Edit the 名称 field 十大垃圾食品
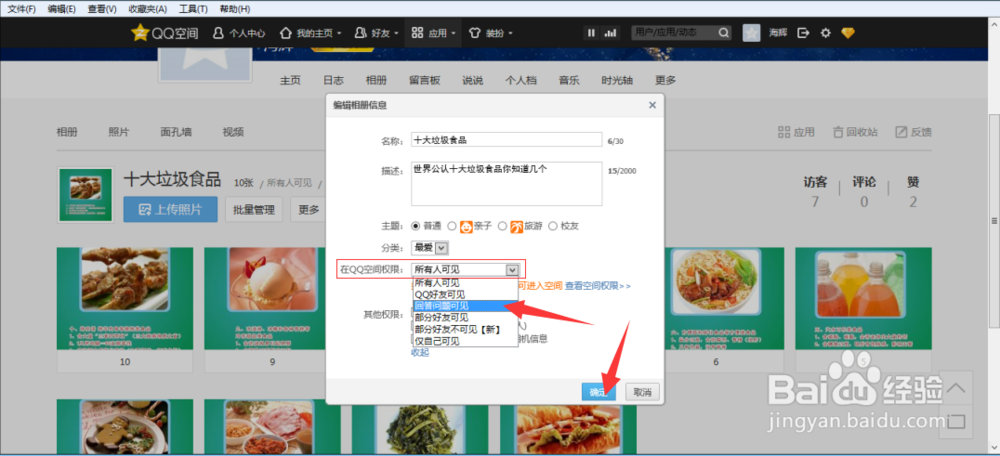This screenshot has height=456, width=1000. coord(506,140)
